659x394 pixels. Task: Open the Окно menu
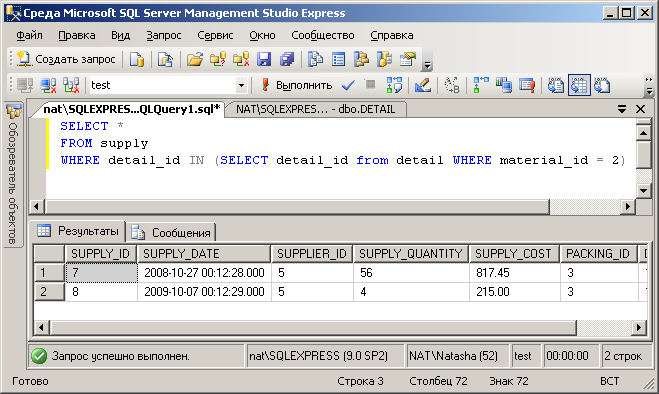[262, 35]
